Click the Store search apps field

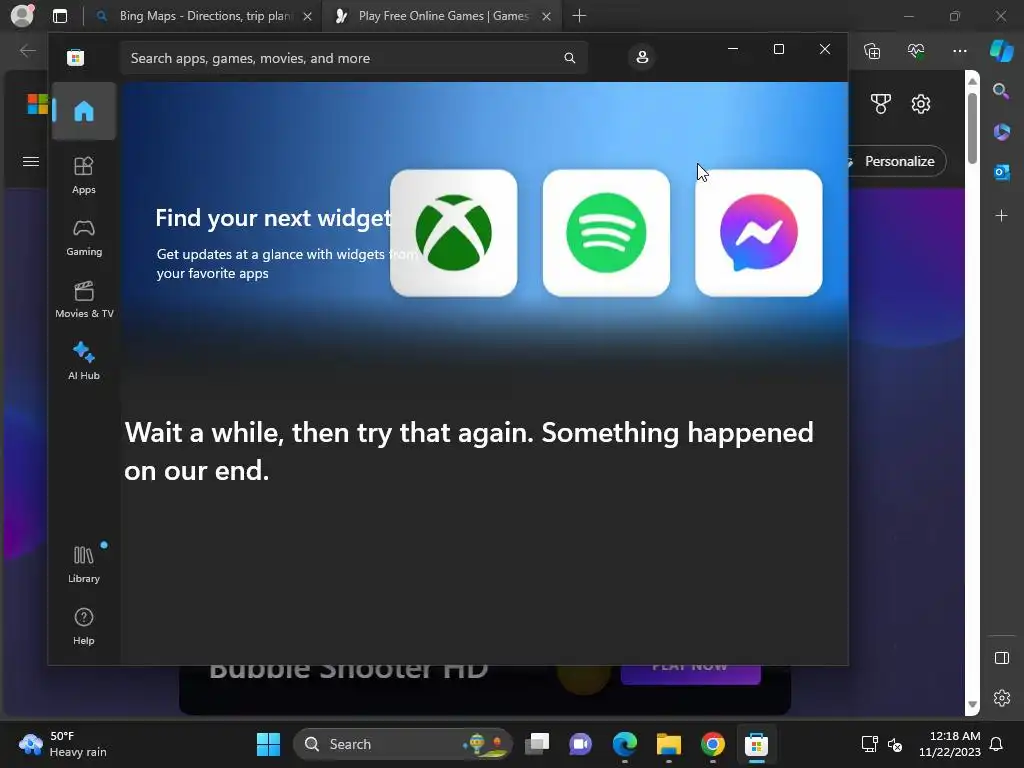pos(354,58)
